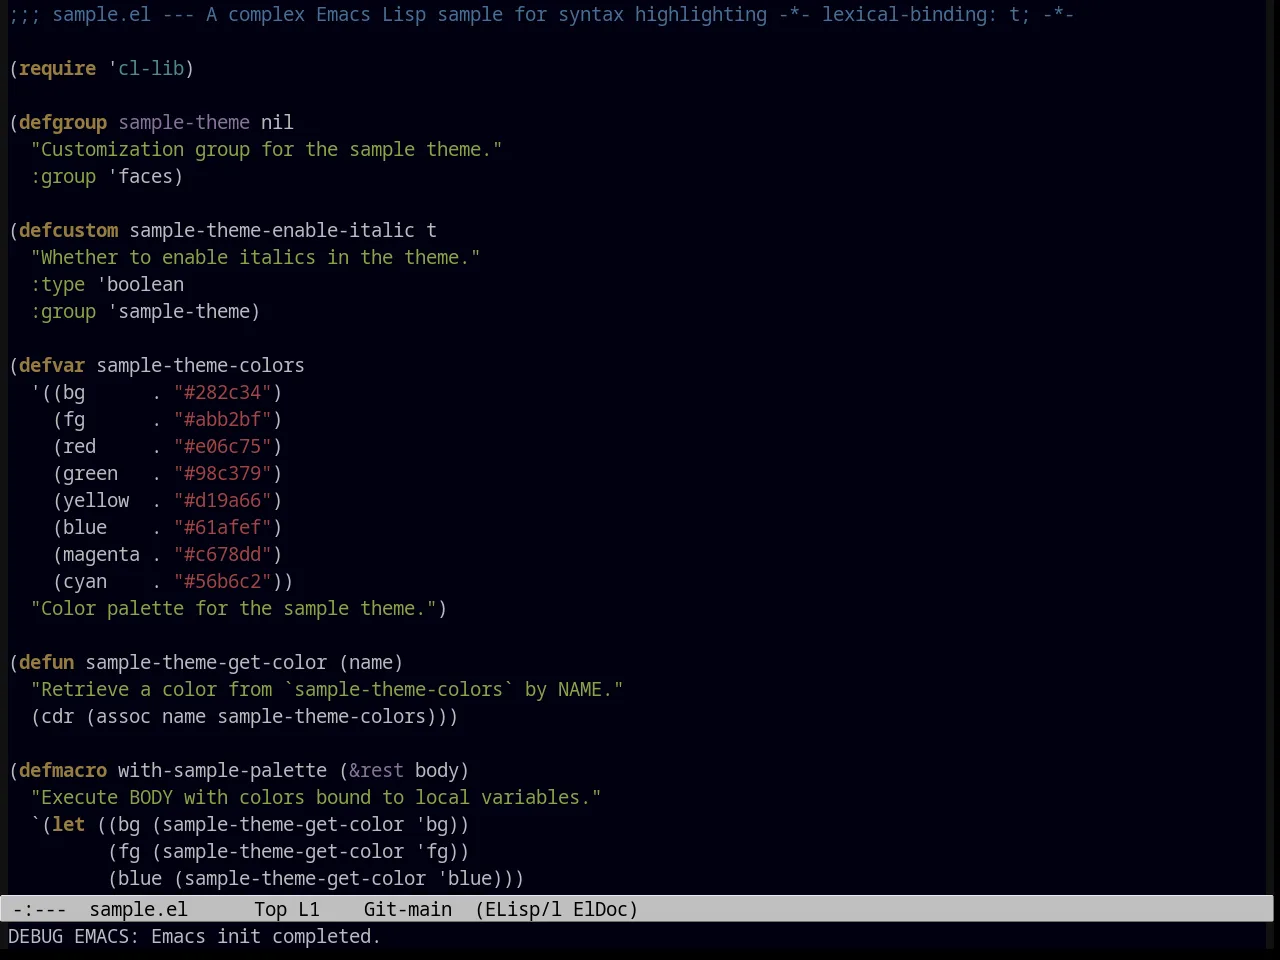1280x960 pixels.
Task: Click the docstring beginning "Retrieve a color from"
Action: click(x=327, y=689)
